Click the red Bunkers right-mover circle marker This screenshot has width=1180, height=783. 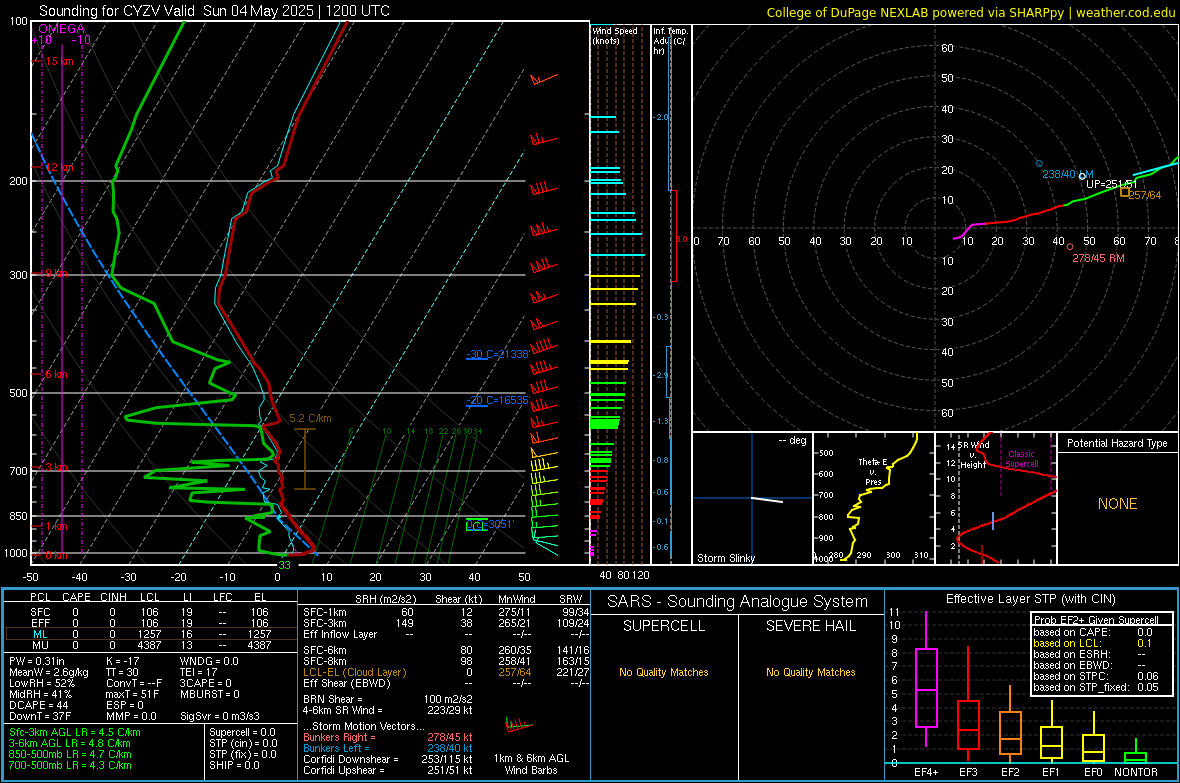pyautogui.click(x=1070, y=247)
